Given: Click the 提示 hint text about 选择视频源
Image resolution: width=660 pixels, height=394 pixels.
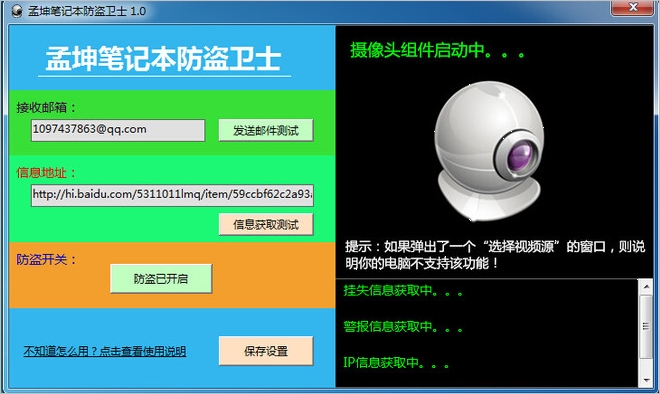Looking at the screenshot, I should pos(495,255).
